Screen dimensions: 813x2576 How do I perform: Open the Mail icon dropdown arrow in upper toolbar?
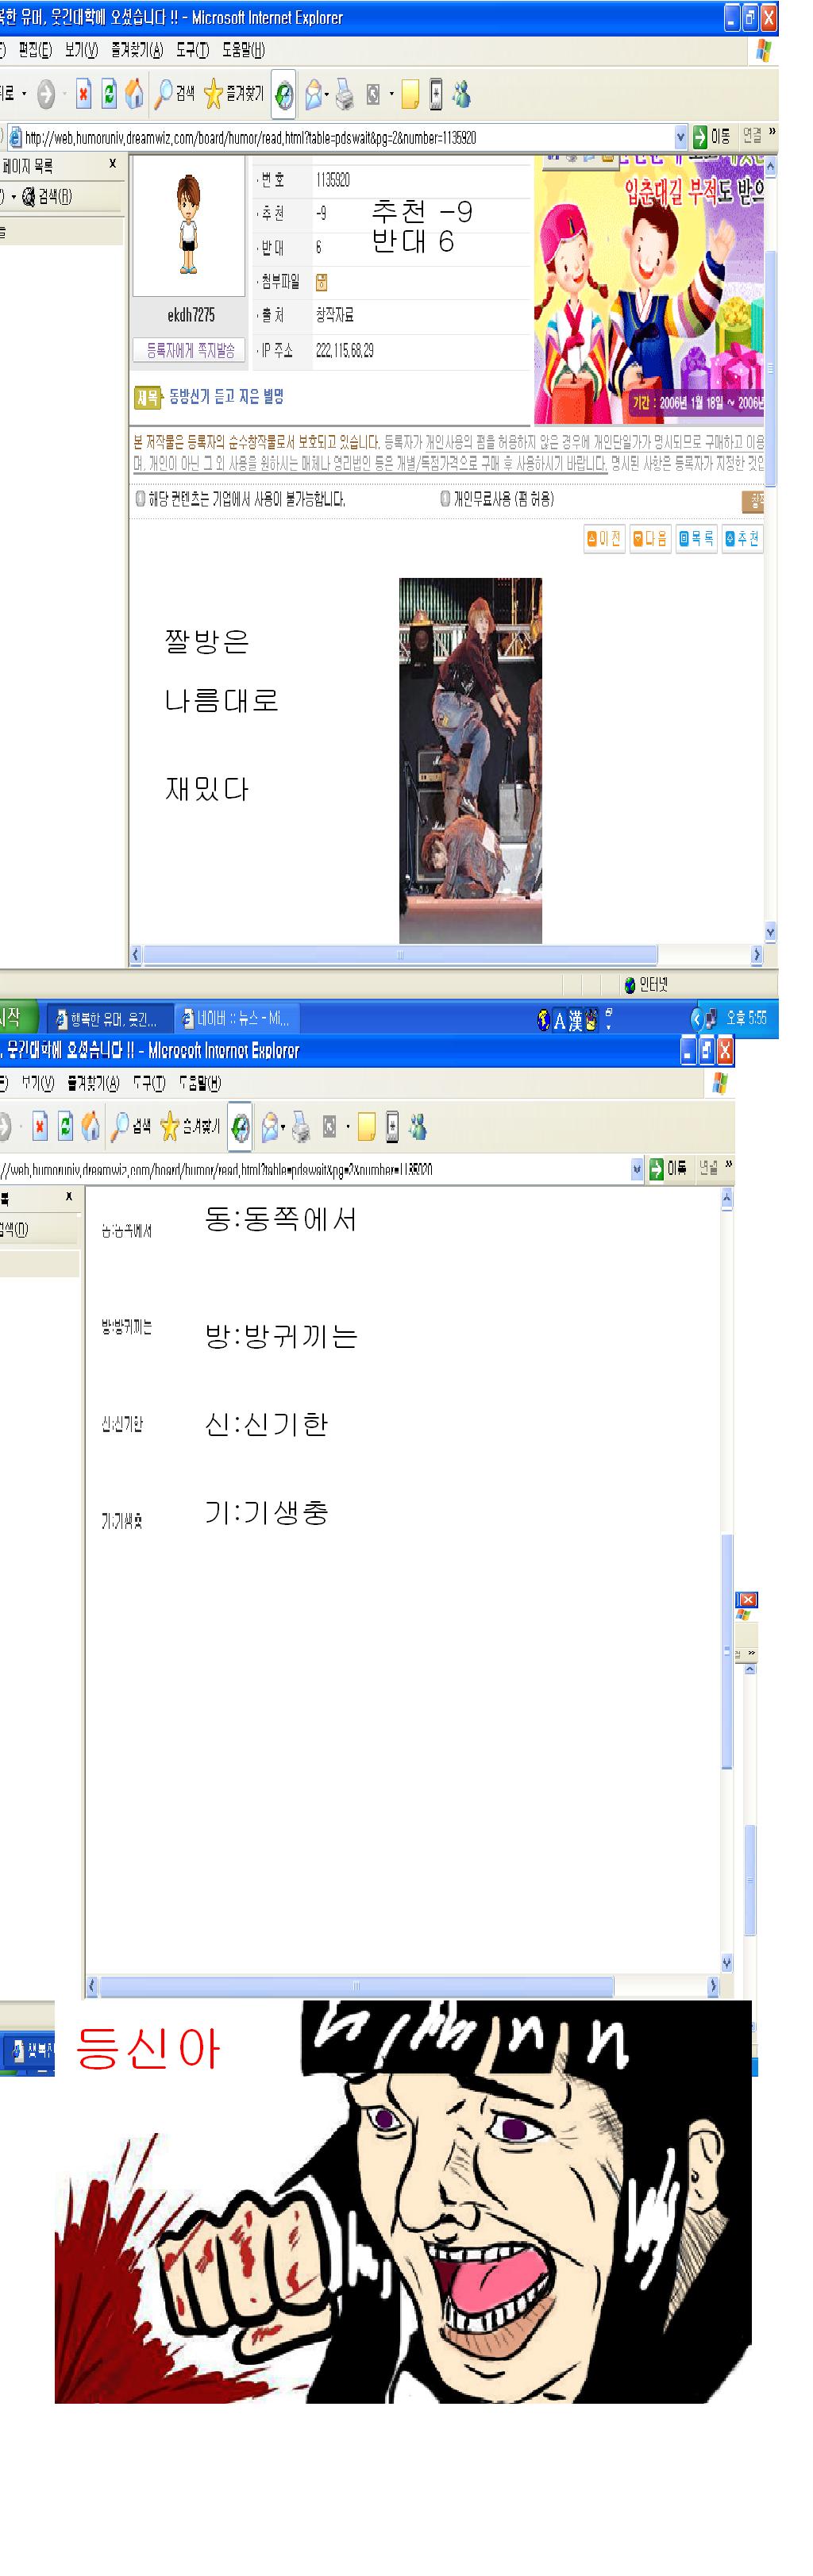[x=327, y=95]
